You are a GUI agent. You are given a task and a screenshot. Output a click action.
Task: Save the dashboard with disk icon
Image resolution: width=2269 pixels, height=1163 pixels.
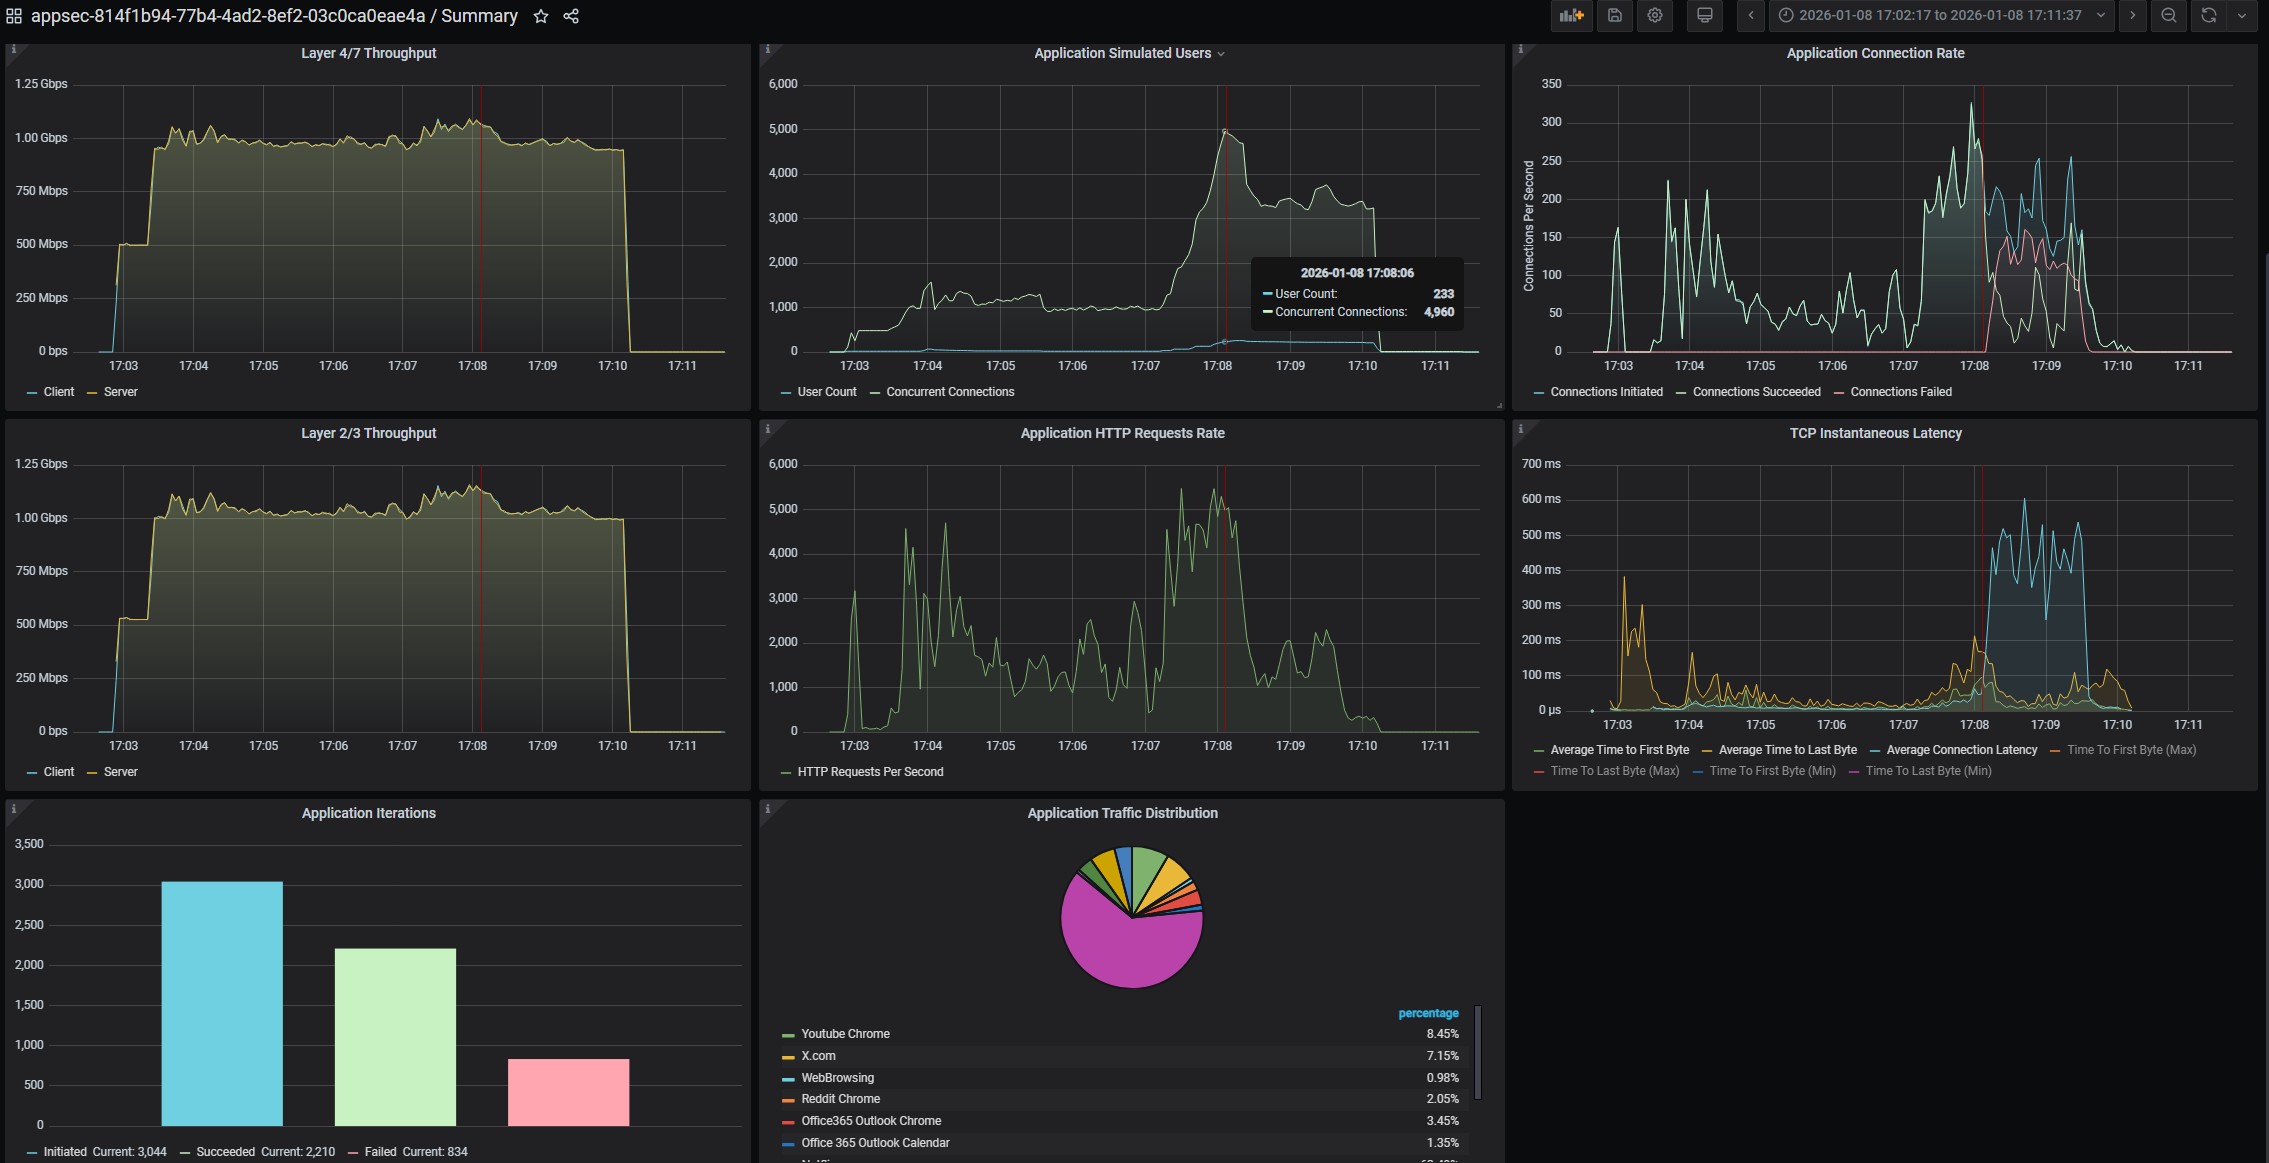click(x=1614, y=15)
